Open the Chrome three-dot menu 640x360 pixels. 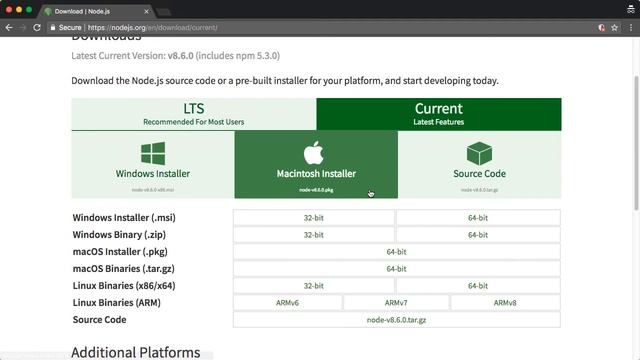coord(631,28)
